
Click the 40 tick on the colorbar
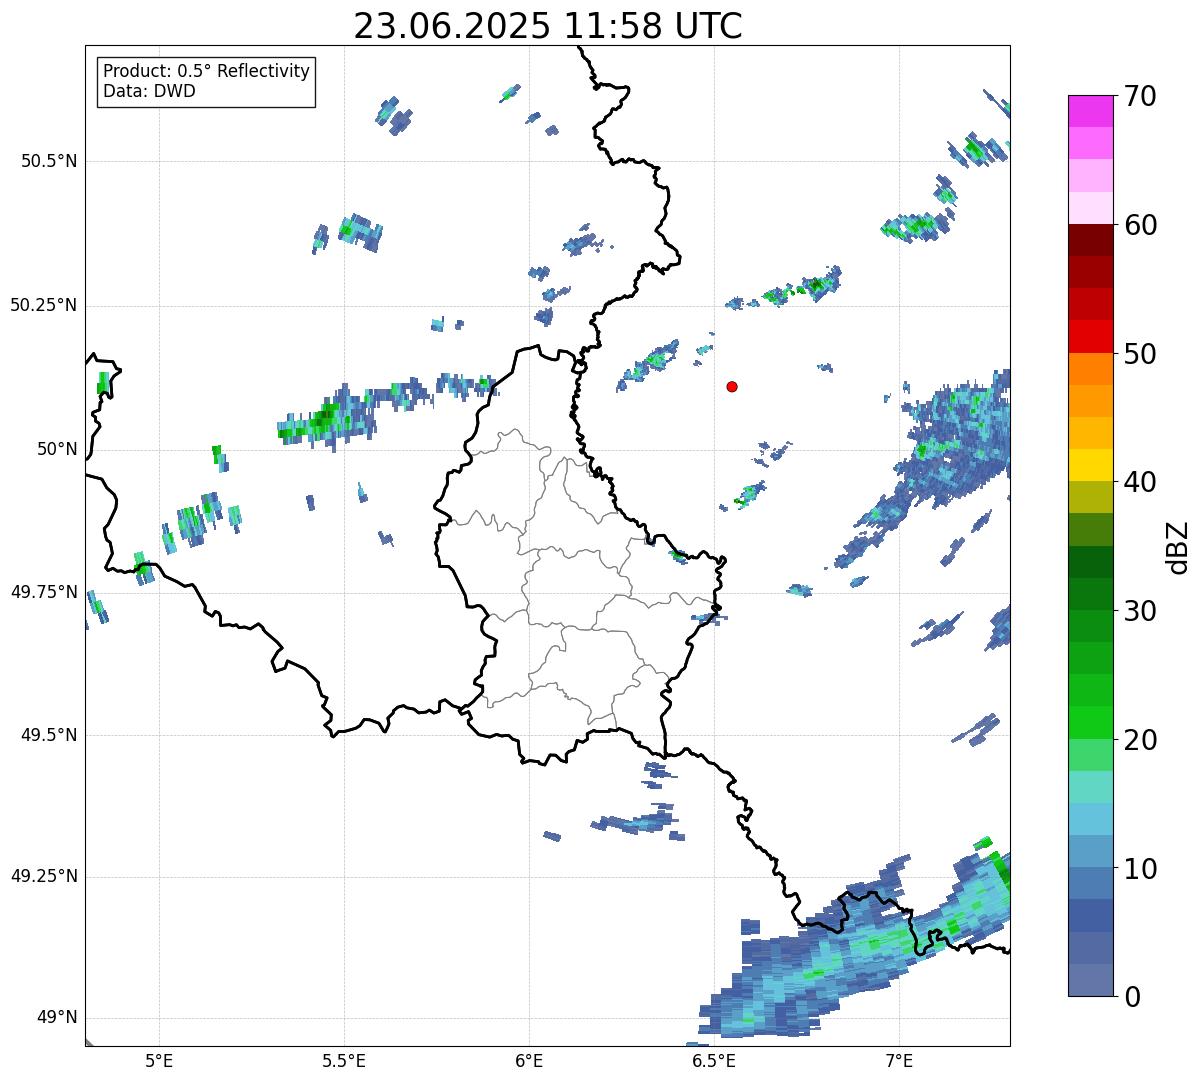(1140, 482)
